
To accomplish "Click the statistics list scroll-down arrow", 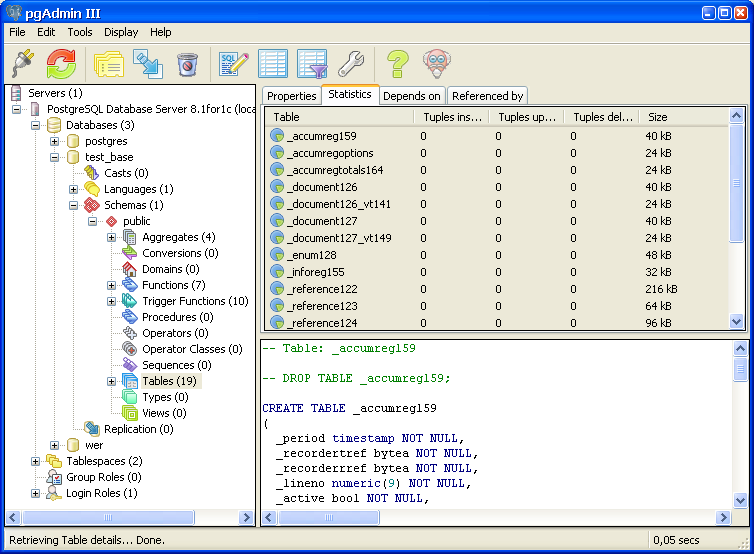I will (737, 322).
